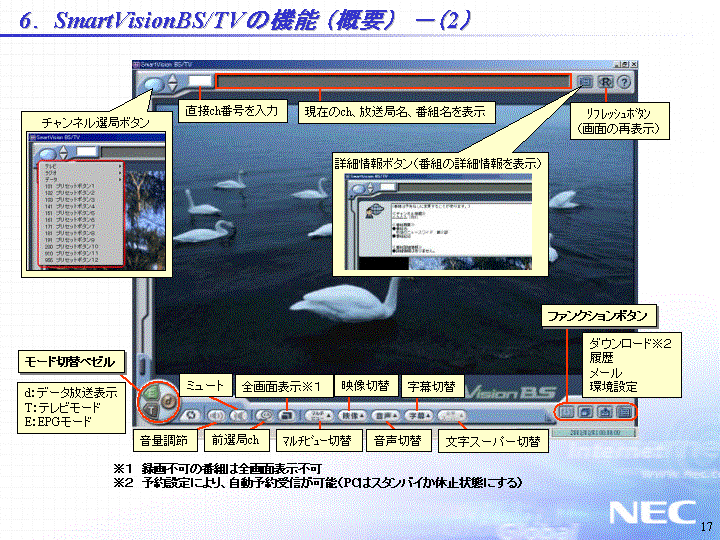Select 181 プリセットボタン8 in channel menu
This screenshot has height=540, width=720.
coord(82,233)
